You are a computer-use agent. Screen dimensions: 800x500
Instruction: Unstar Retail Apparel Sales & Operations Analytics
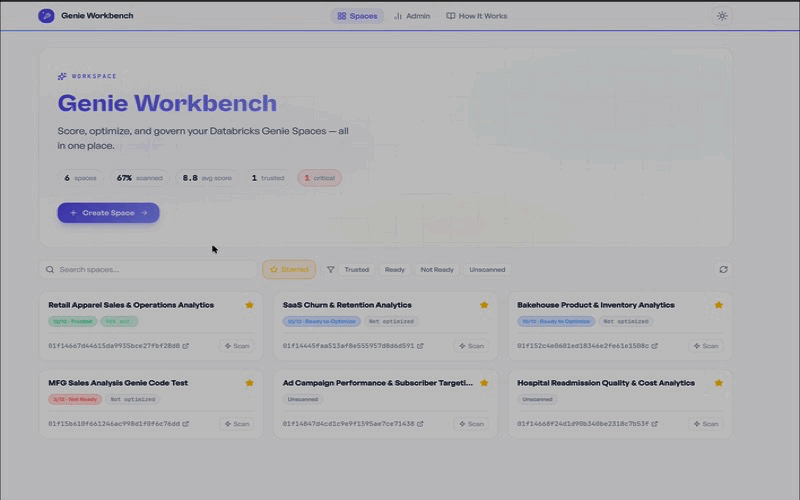[249, 305]
